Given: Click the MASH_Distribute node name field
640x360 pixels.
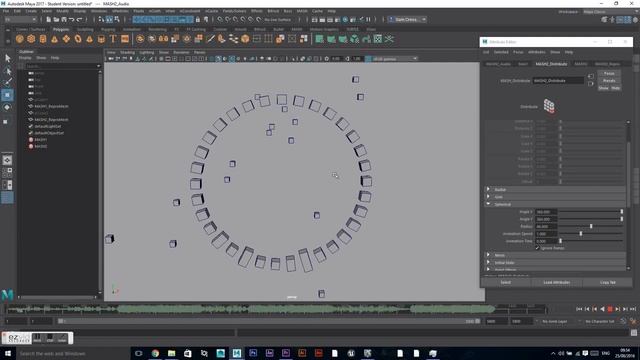Looking at the screenshot, I should pyautogui.click(x=558, y=81).
